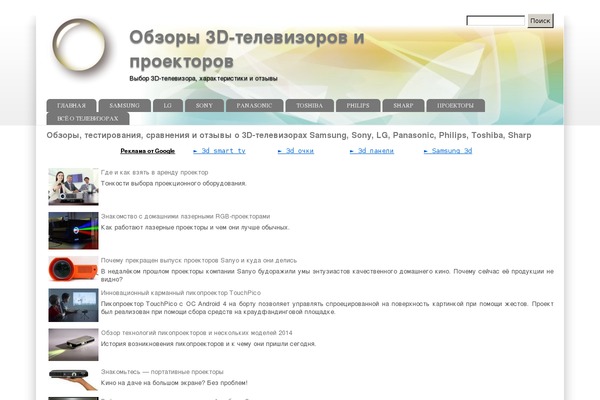This screenshot has height=400, width=600.
Task: Open the site title Обзоры 3D-телевизоров и проекторов
Action: [x=247, y=49]
